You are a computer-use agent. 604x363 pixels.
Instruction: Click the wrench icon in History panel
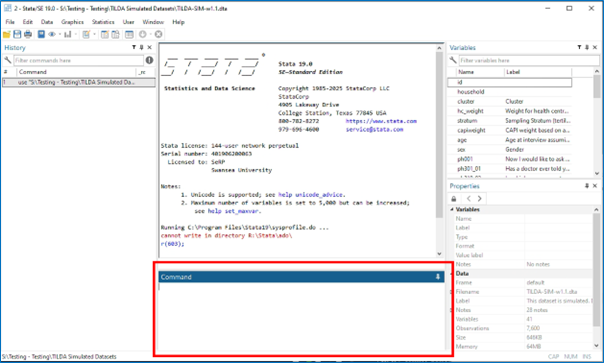7,60
